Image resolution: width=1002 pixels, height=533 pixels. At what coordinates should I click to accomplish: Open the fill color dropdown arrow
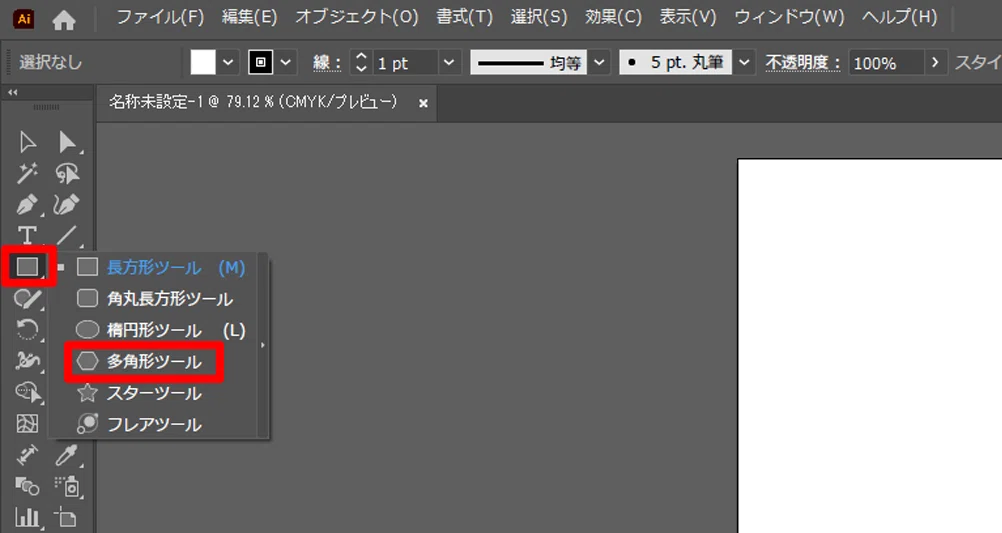click(228, 63)
